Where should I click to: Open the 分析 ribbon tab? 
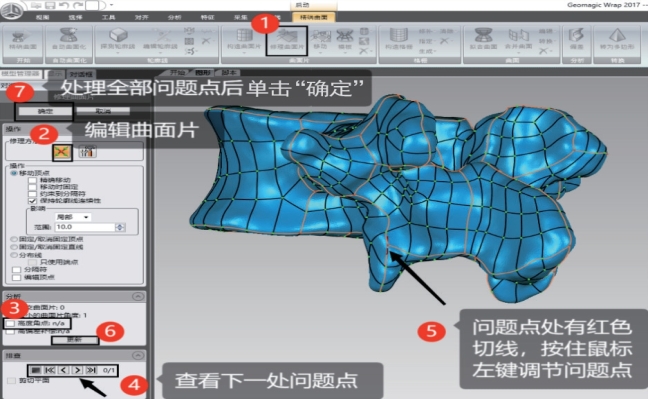[x=174, y=17]
